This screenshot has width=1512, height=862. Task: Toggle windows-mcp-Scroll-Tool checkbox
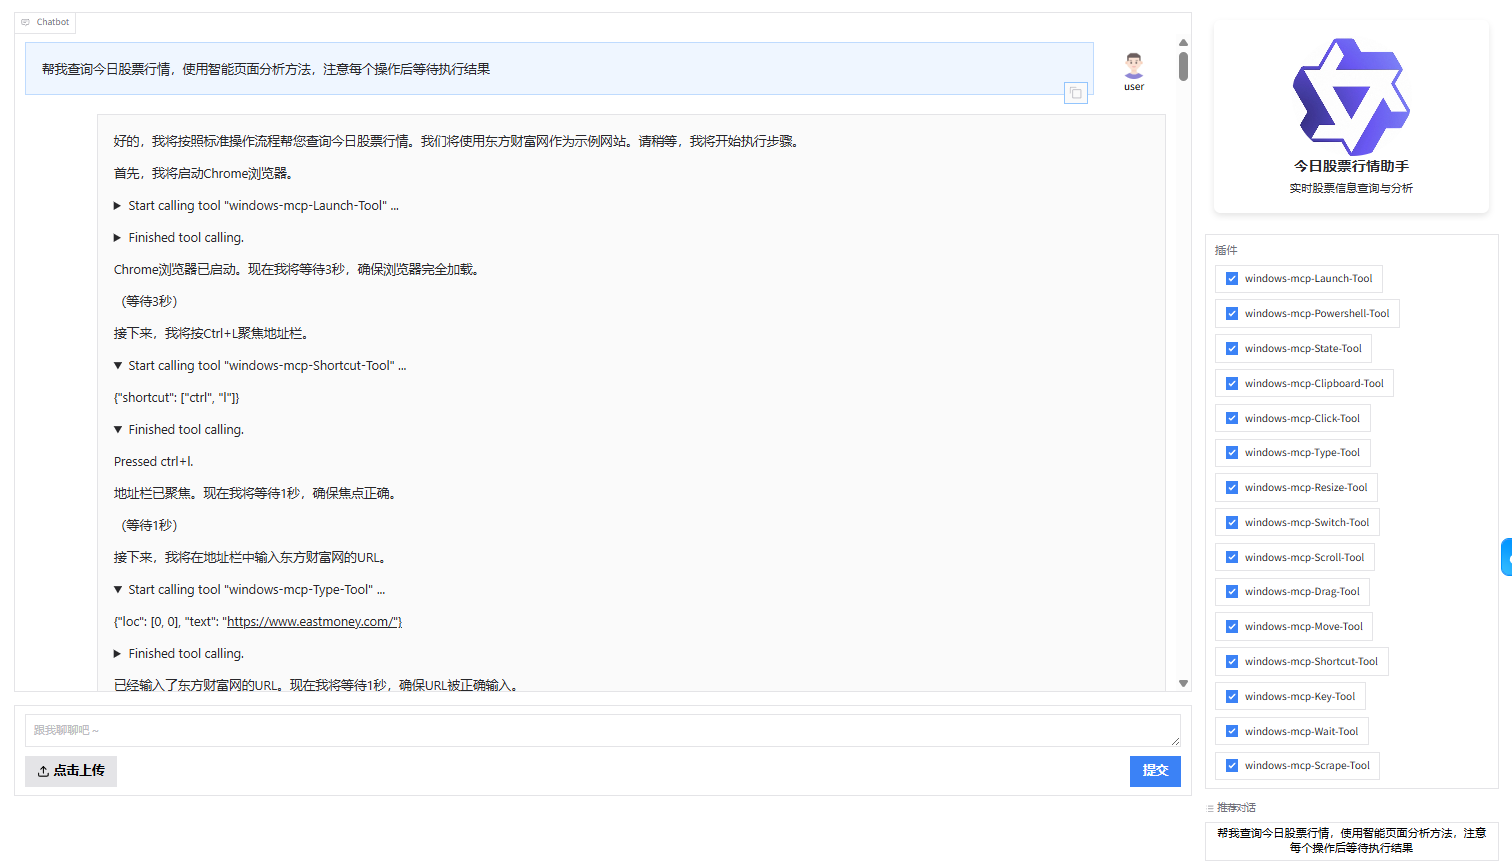click(1232, 558)
